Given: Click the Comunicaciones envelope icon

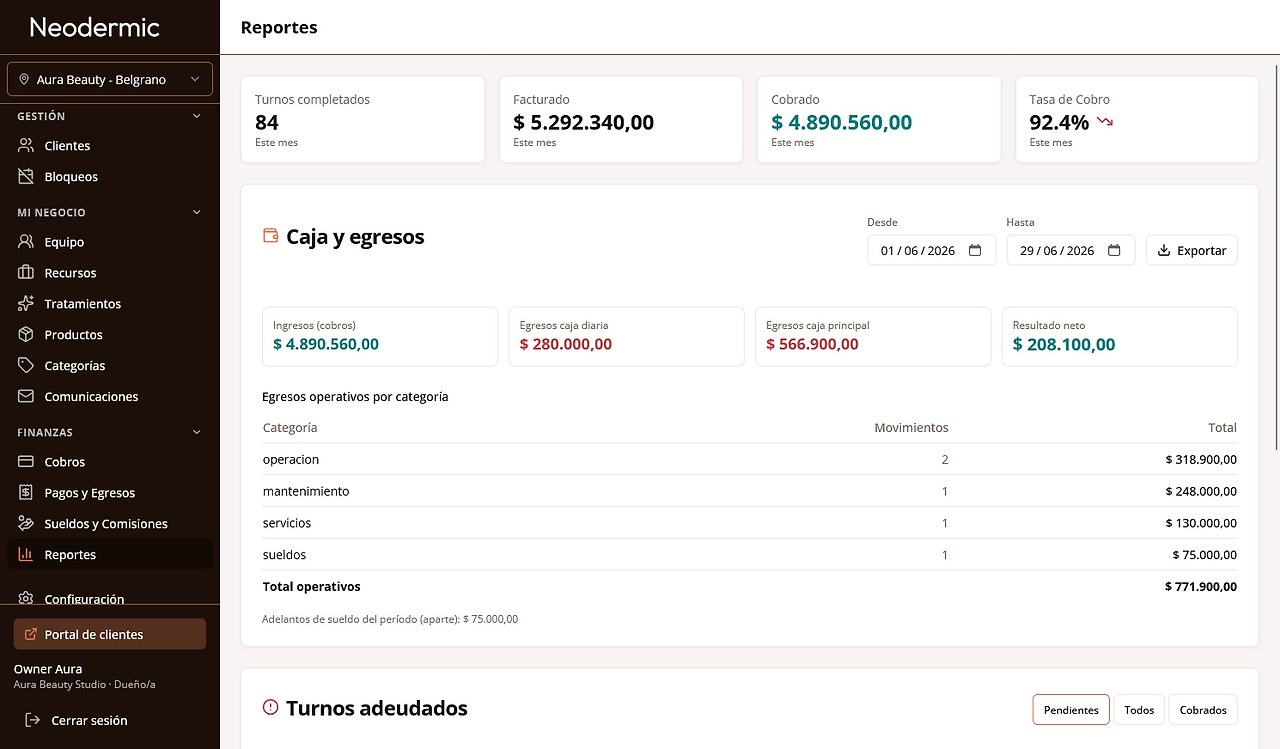Looking at the screenshot, I should [26, 397].
